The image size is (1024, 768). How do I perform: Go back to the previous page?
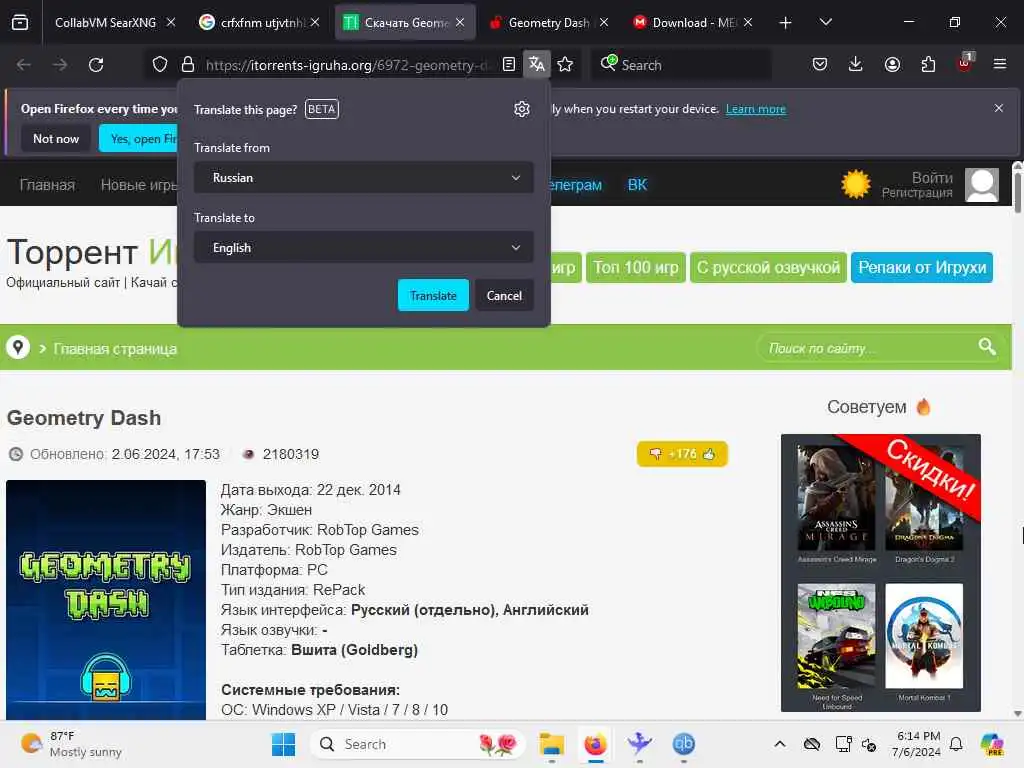pos(24,65)
